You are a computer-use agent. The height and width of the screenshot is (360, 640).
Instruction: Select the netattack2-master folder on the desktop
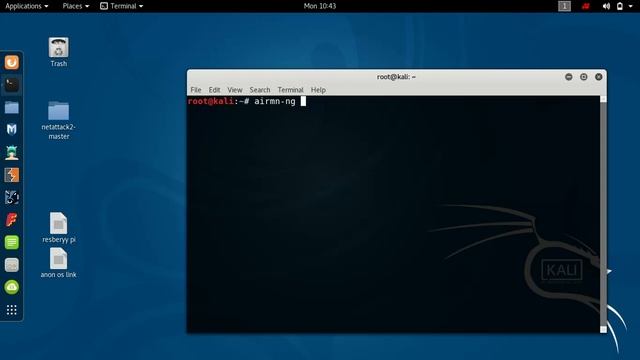pyautogui.click(x=59, y=120)
